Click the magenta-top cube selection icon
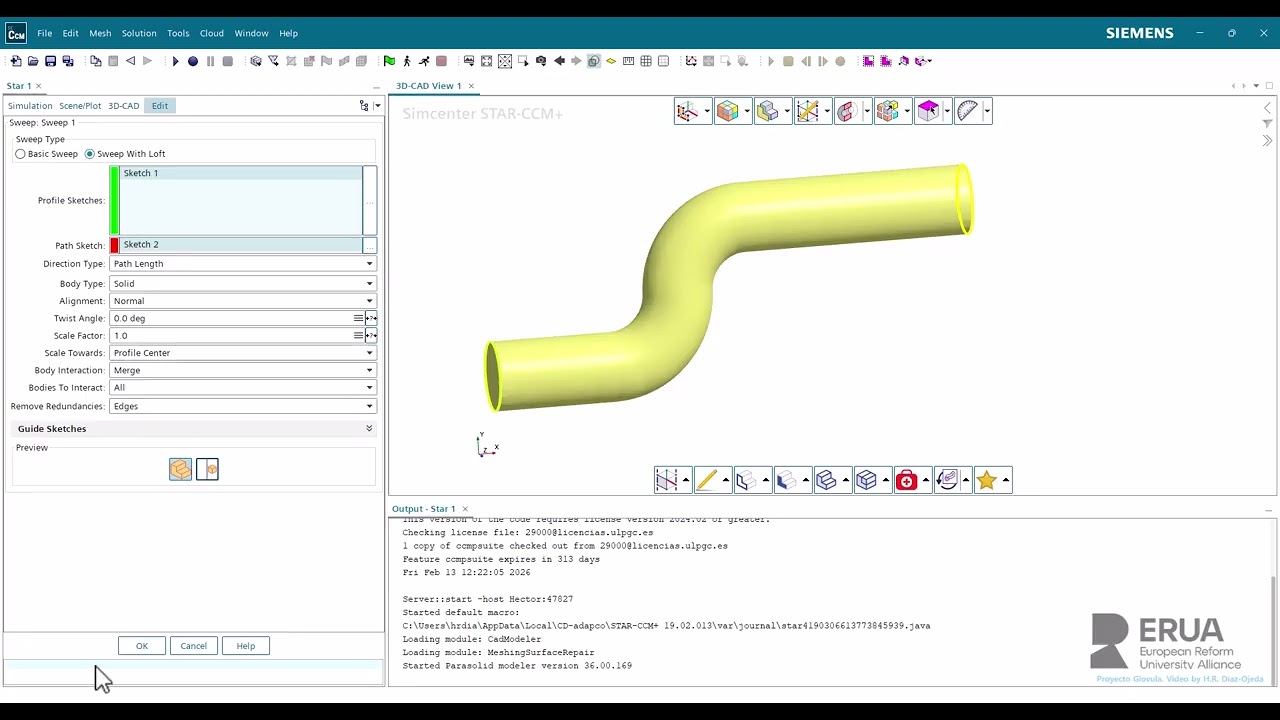This screenshot has height=720, width=1280. coord(927,111)
